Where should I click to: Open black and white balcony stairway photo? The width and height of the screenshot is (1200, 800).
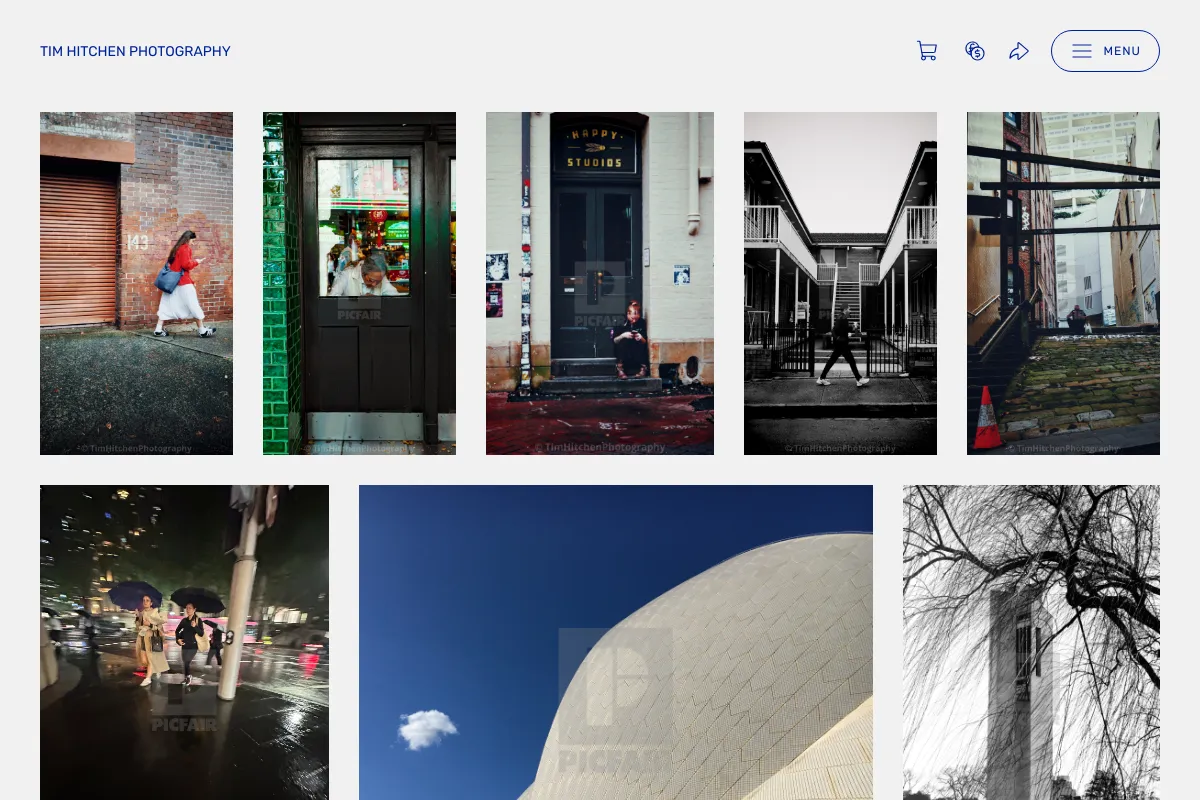pos(840,283)
